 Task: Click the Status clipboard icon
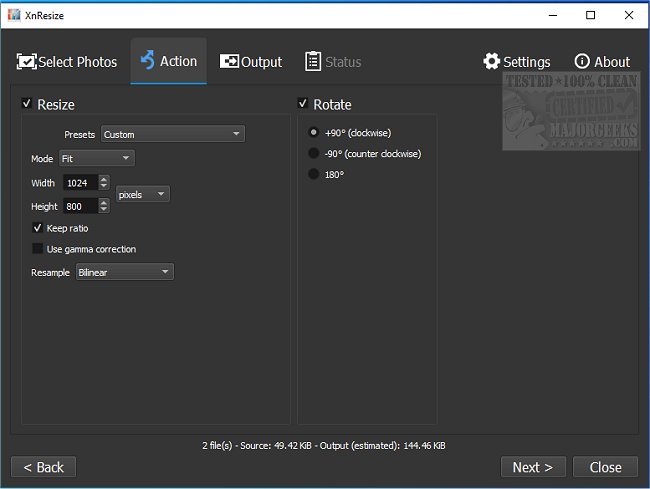313,62
